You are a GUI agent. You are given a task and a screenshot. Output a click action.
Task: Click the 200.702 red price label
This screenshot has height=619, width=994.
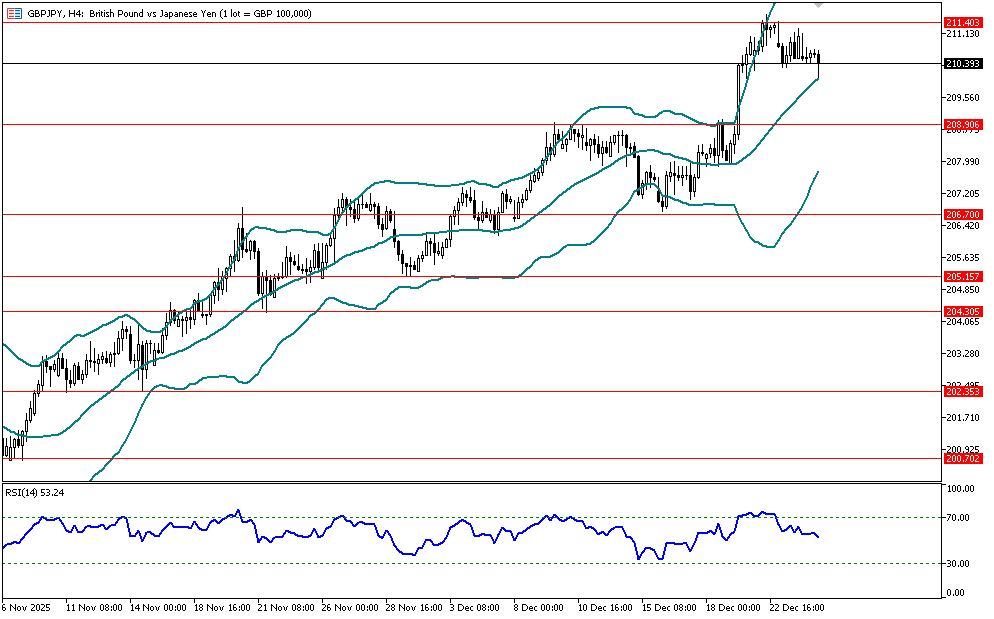(961, 458)
